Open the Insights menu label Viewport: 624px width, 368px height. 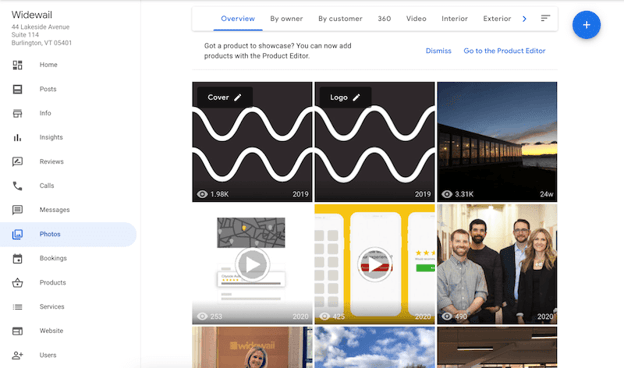(51, 137)
